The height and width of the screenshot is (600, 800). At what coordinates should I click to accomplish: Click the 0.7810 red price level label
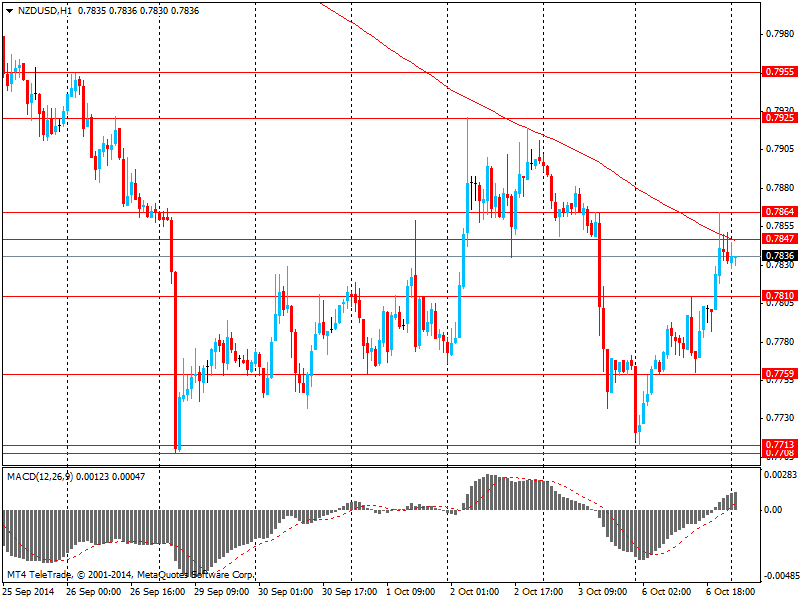[x=780, y=296]
